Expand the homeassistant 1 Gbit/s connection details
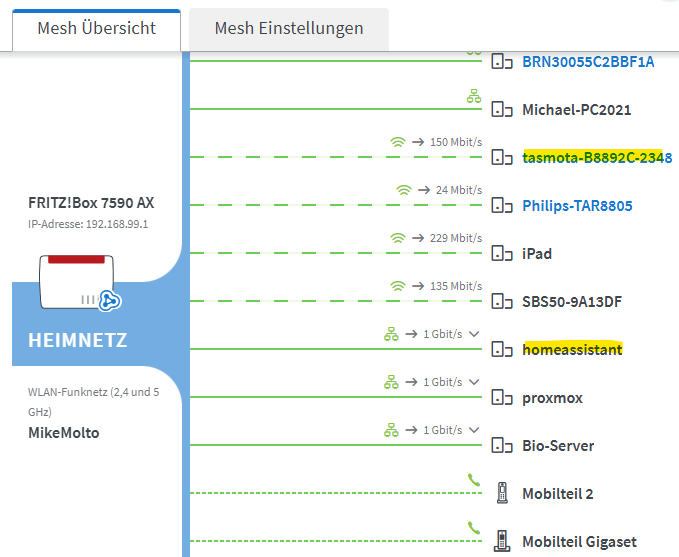 (x=474, y=334)
